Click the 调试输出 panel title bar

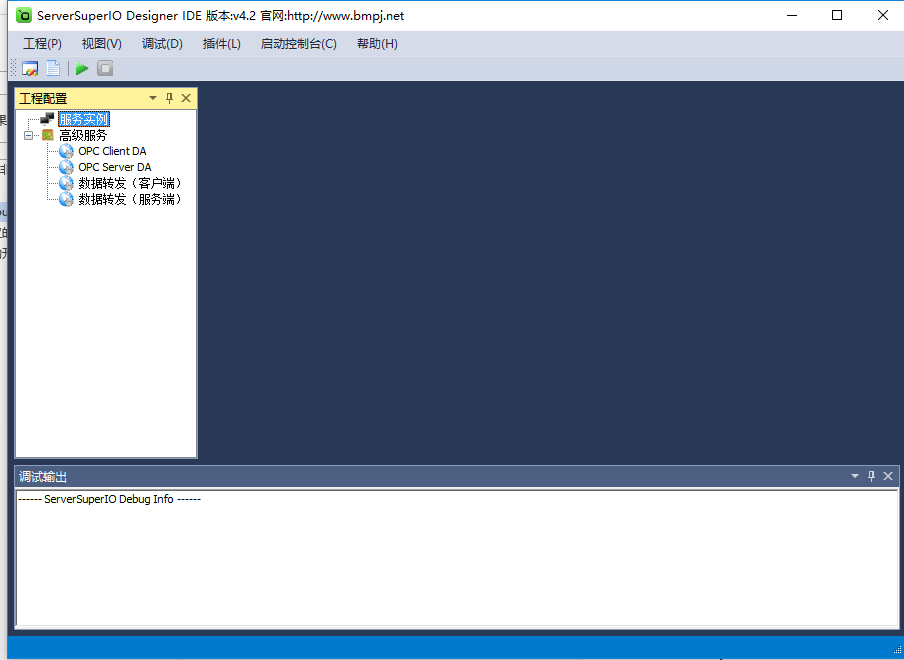click(x=457, y=477)
